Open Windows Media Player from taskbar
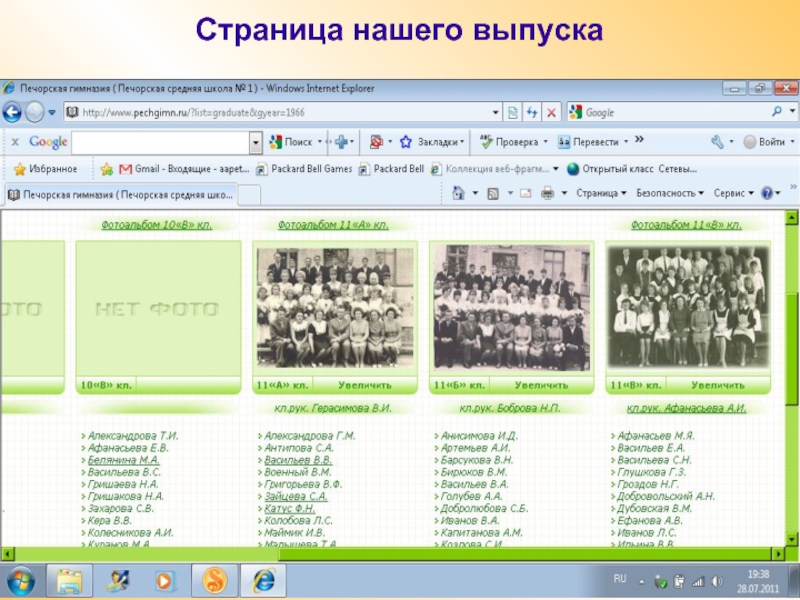The height and width of the screenshot is (600, 800). pyautogui.click(x=166, y=579)
